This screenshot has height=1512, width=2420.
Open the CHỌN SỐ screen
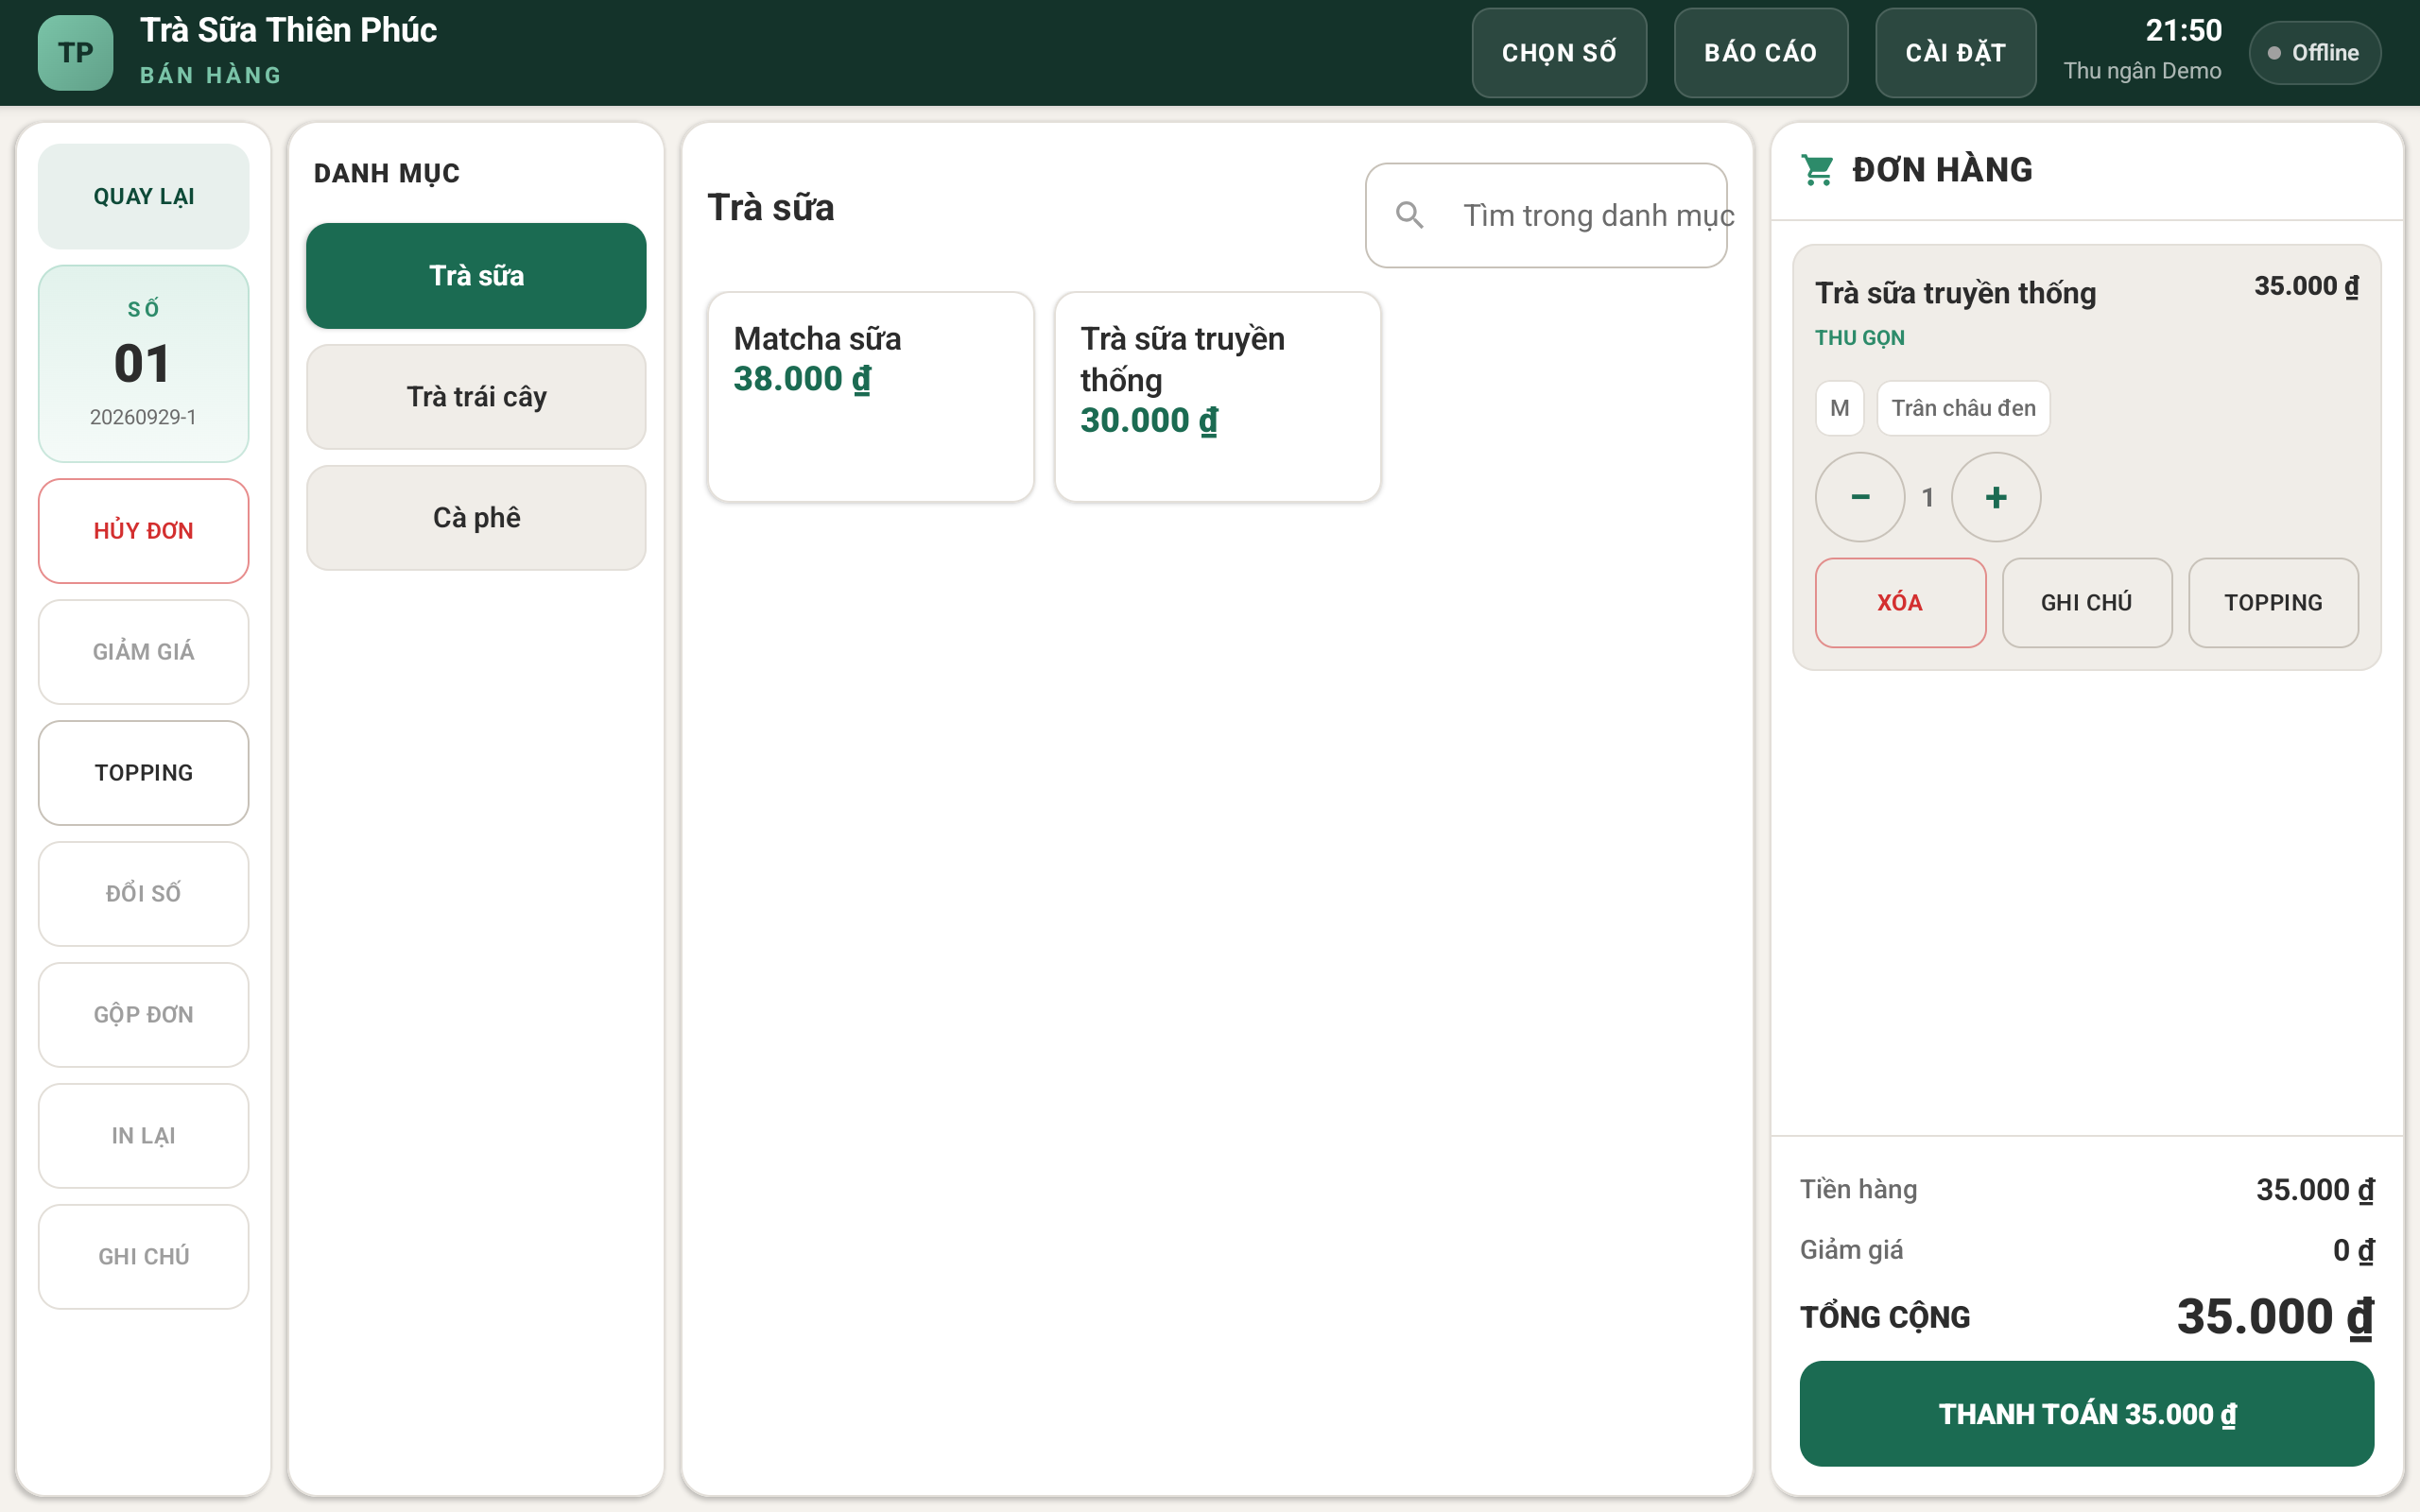[1559, 53]
